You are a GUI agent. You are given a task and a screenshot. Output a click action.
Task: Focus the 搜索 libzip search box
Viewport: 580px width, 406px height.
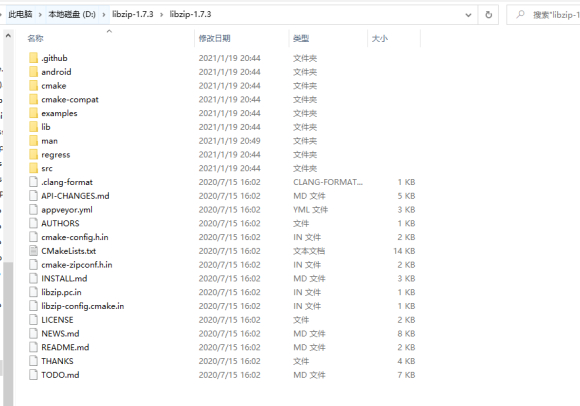pyautogui.click(x=544, y=15)
